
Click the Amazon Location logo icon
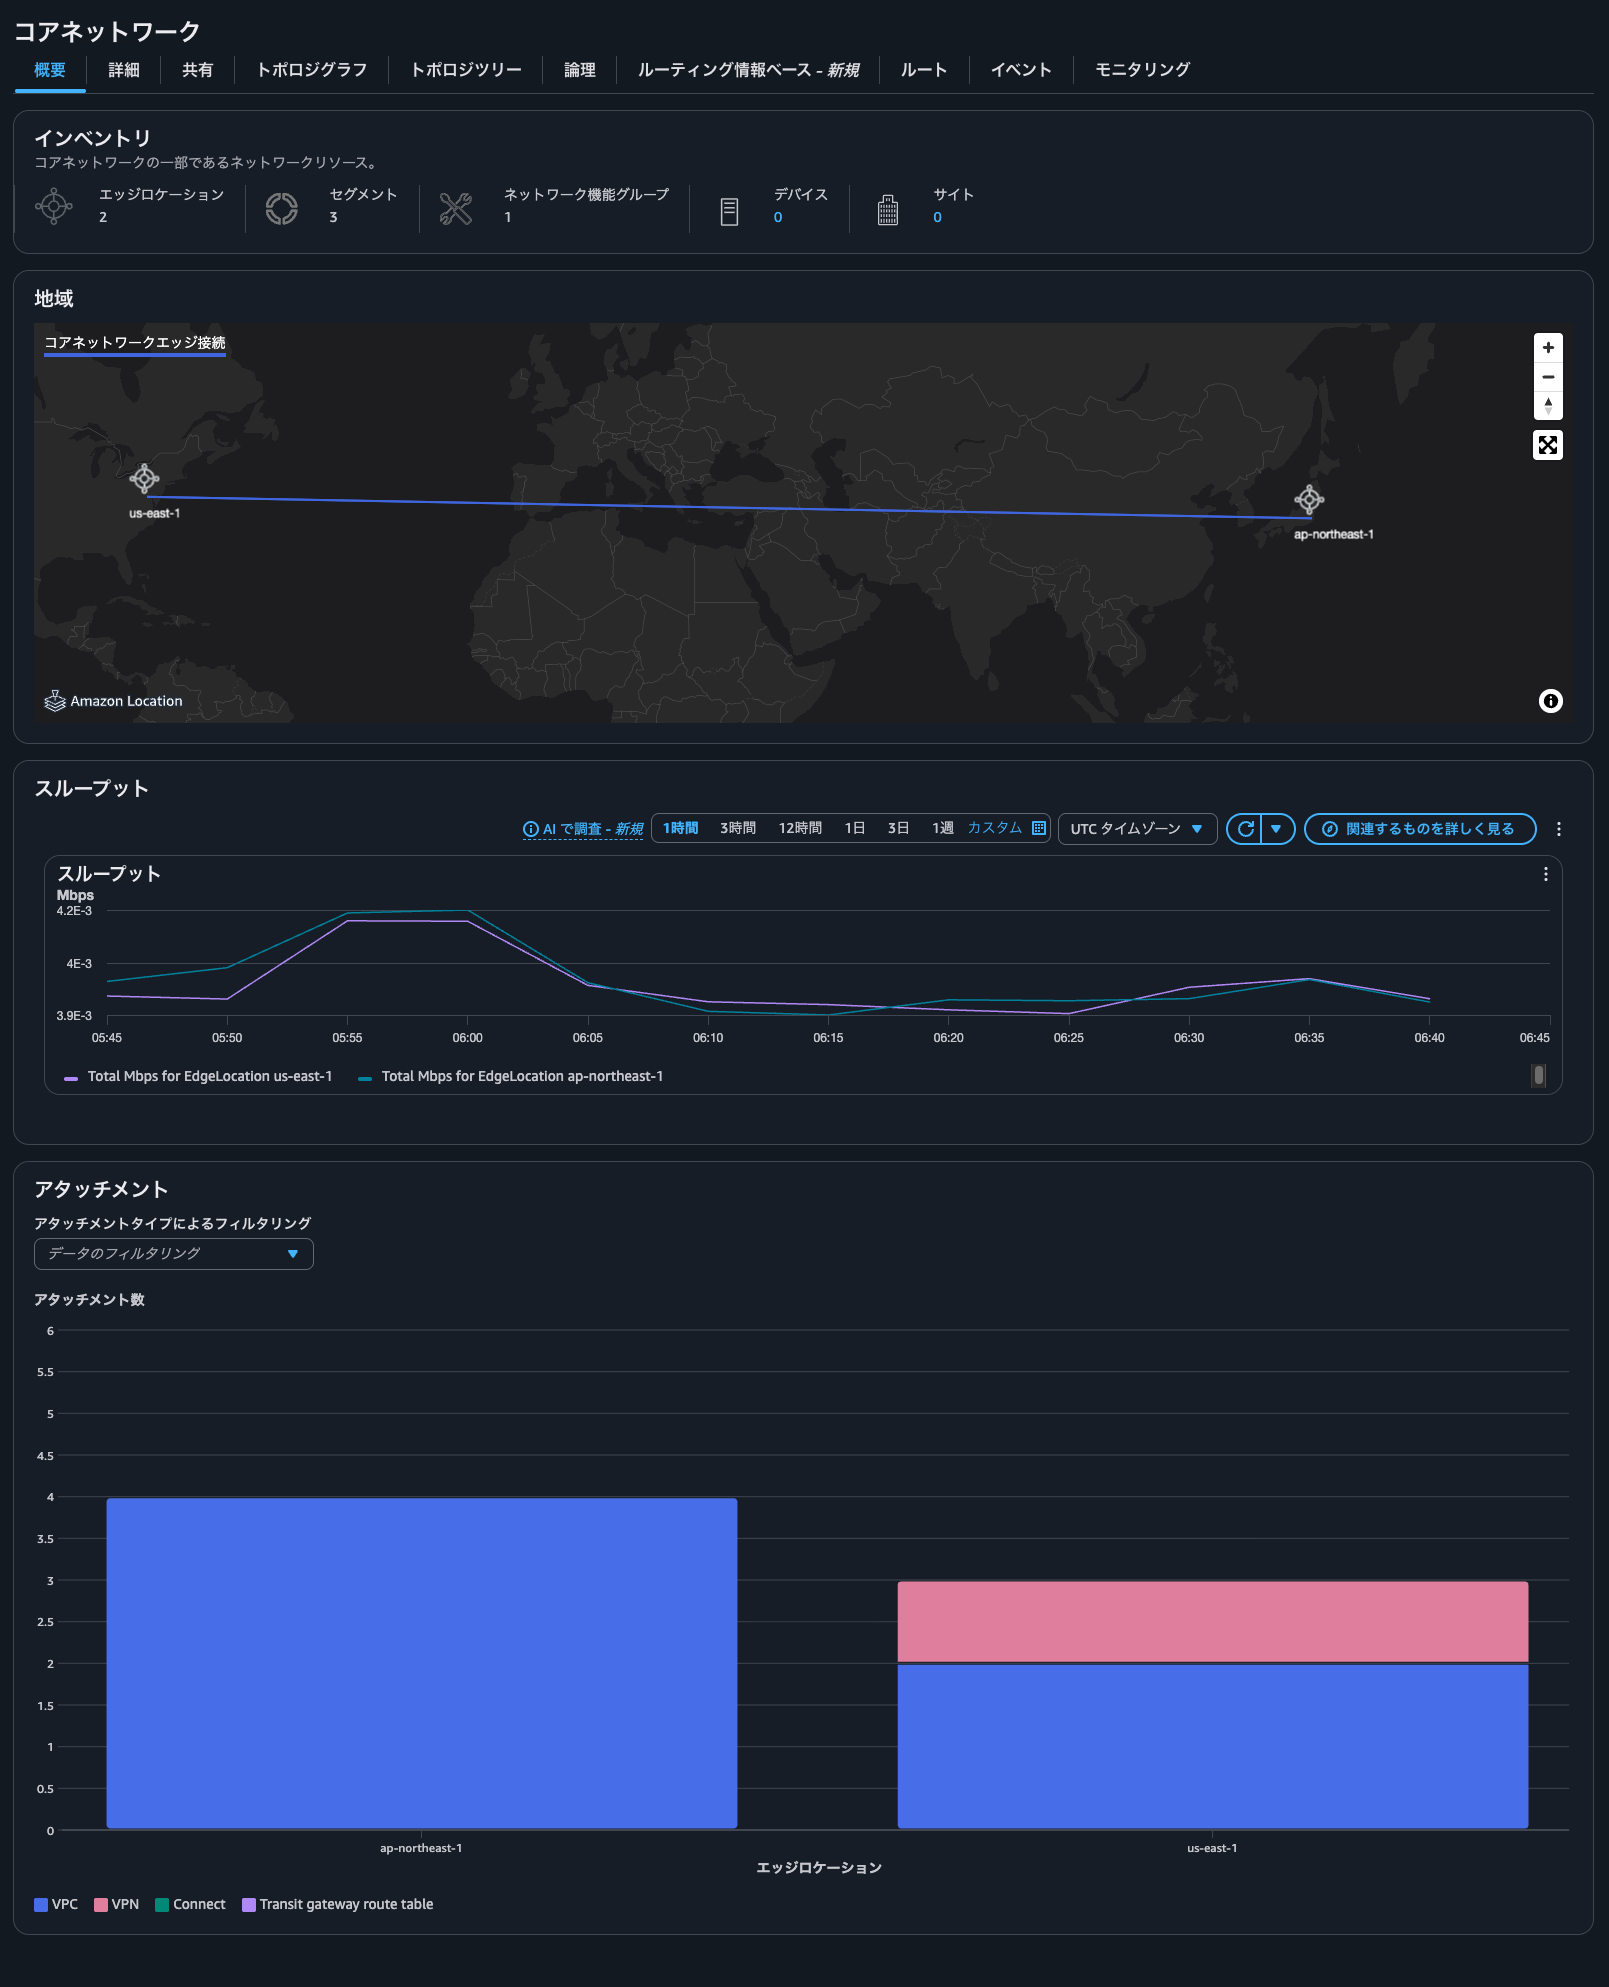coord(54,700)
